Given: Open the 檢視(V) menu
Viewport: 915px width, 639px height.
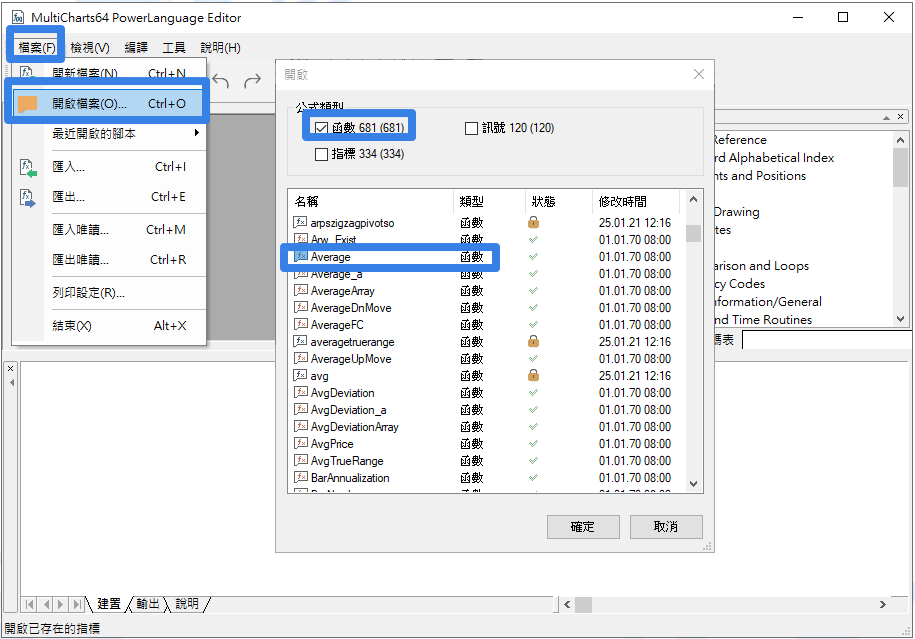Looking at the screenshot, I should [x=90, y=47].
